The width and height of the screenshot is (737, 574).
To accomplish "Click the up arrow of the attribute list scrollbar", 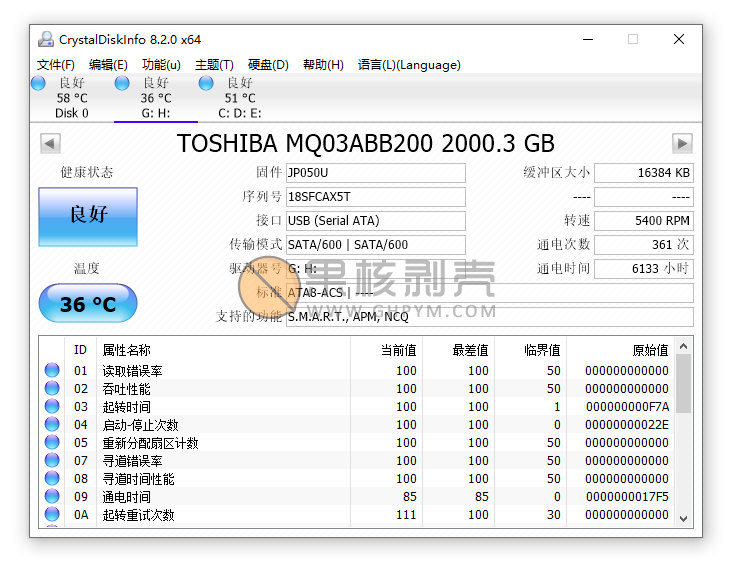I will (x=683, y=346).
